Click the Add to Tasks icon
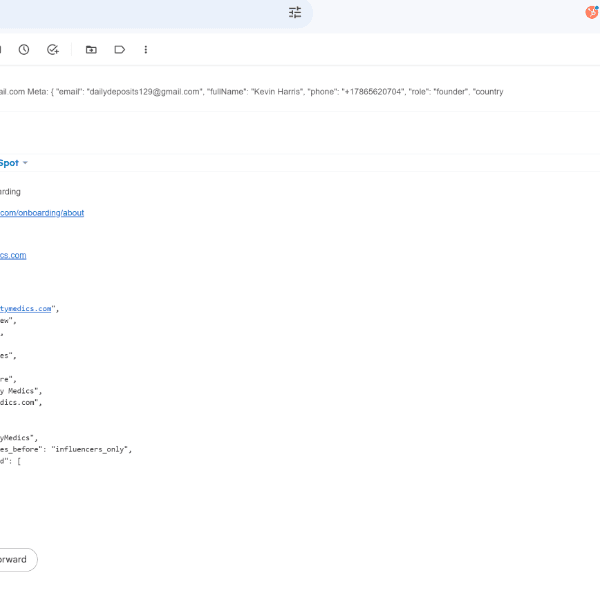 click(53, 49)
